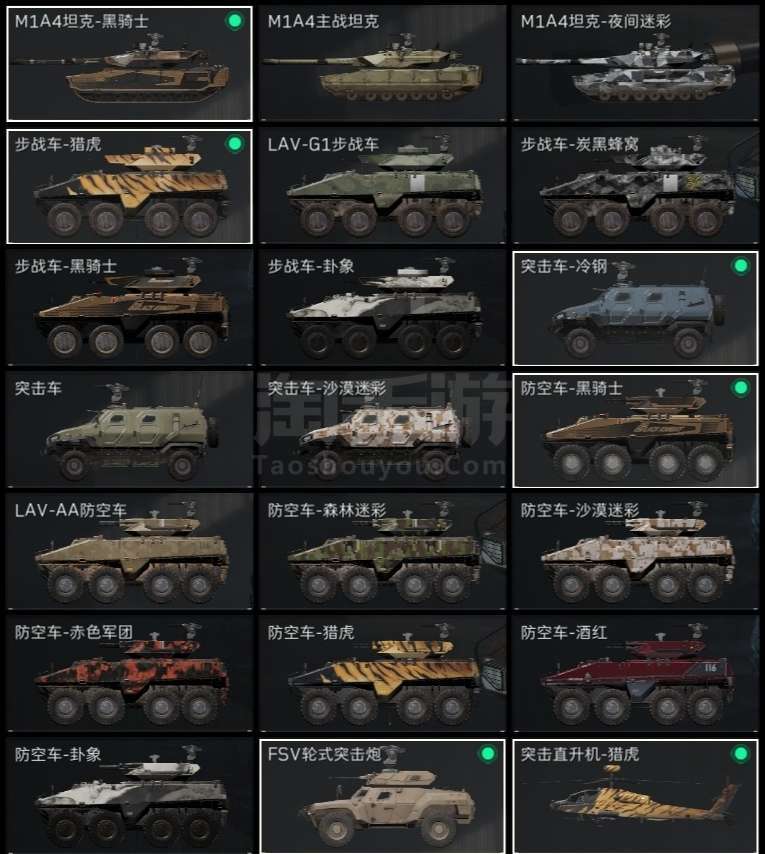Select the M1A4主战坦克 default tank skin
765x854 pixels.
[x=382, y=64]
